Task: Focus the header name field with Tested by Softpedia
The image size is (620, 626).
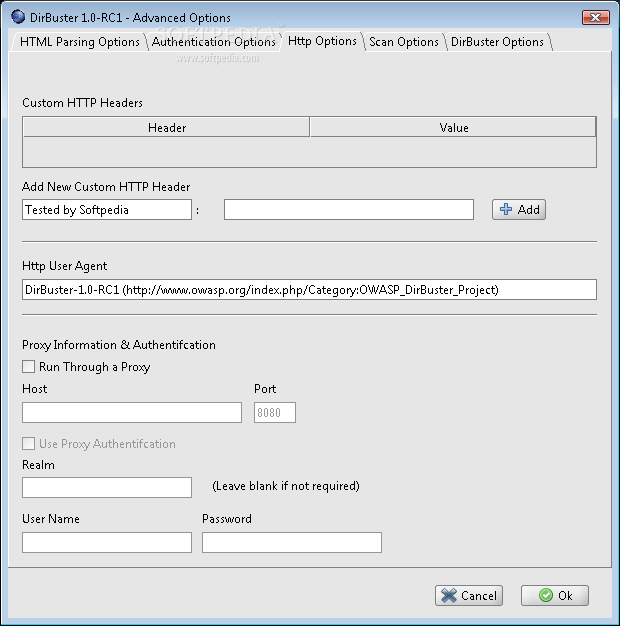Action: point(107,210)
